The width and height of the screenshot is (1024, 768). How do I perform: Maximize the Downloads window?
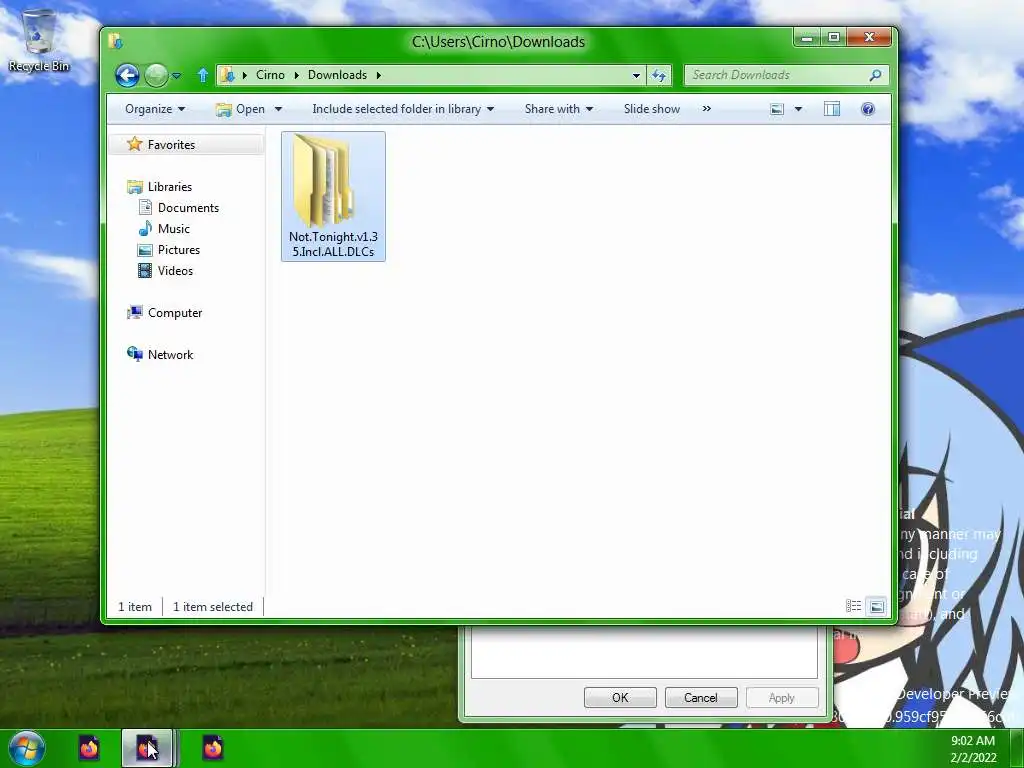point(834,38)
